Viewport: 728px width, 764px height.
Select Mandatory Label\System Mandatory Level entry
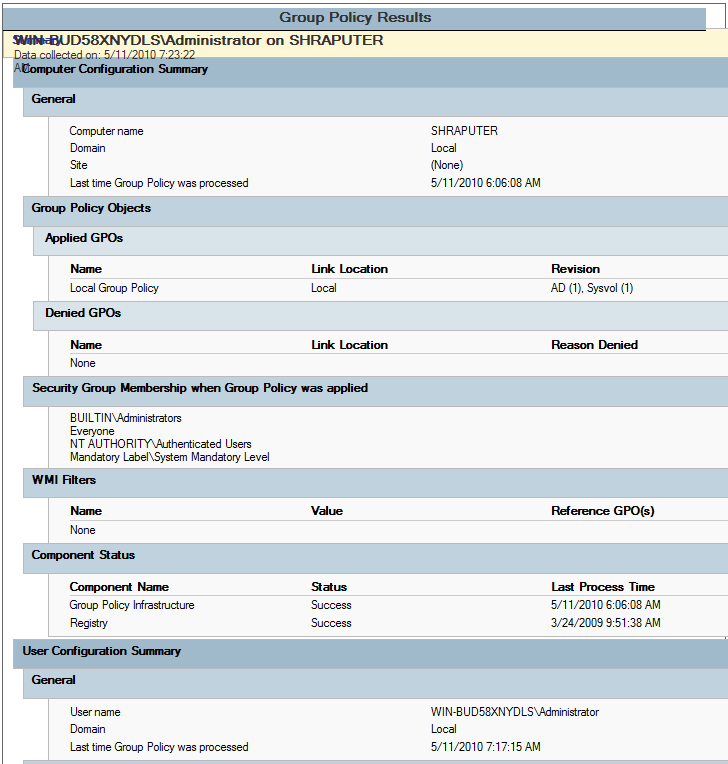pyautogui.click(x=170, y=457)
